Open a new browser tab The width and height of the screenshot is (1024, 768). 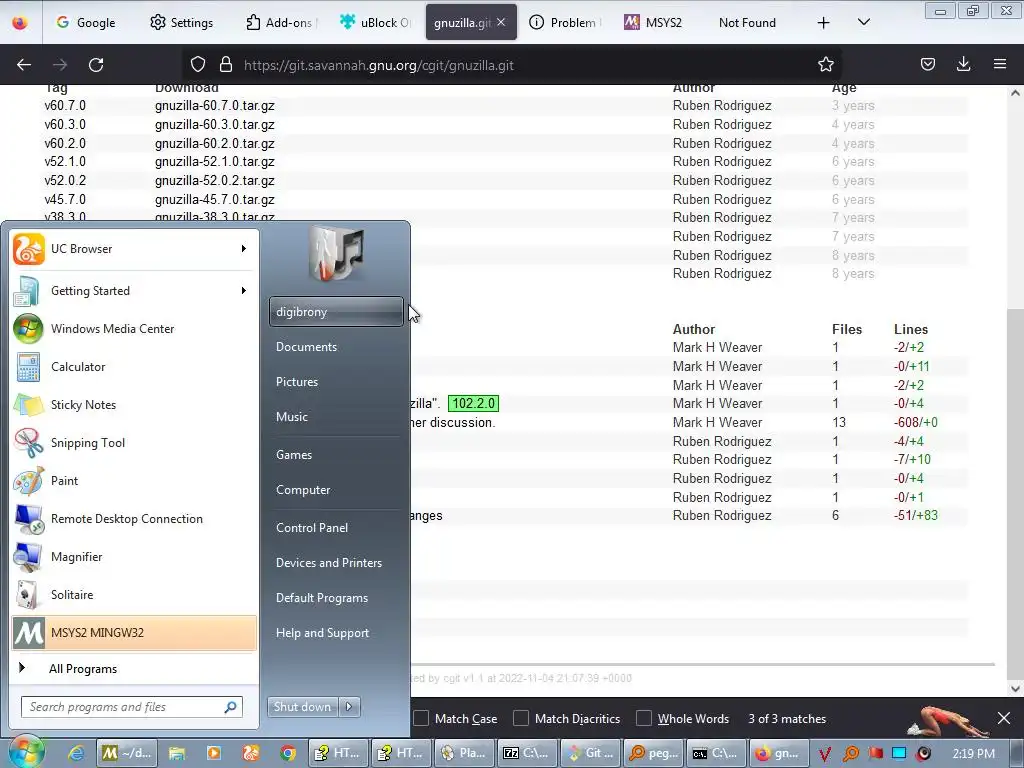pos(824,23)
